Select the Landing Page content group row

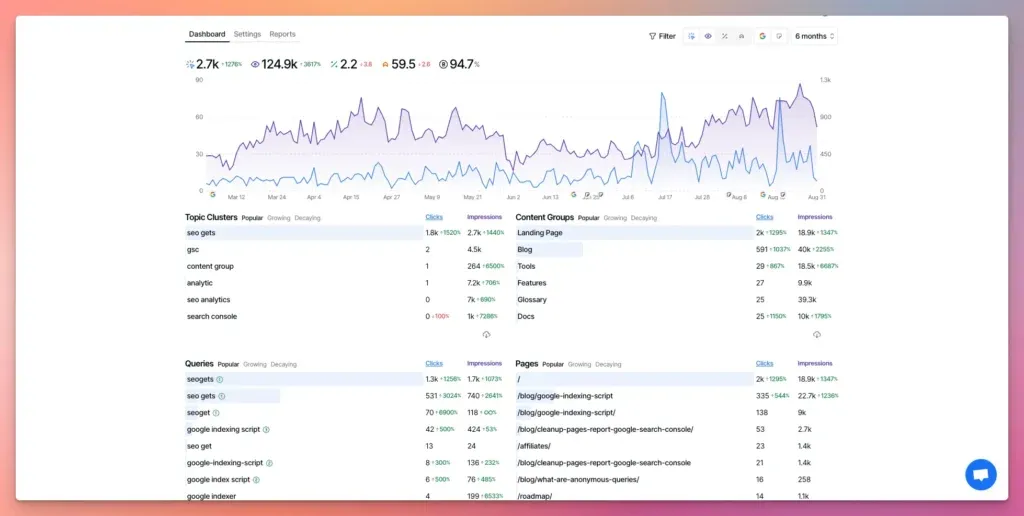click(x=540, y=233)
